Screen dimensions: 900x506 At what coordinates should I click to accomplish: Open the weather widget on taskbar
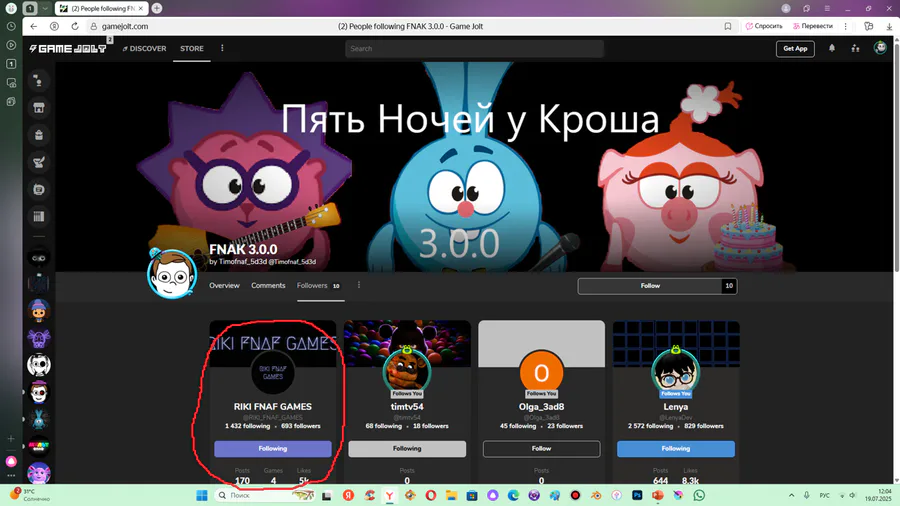point(30,495)
